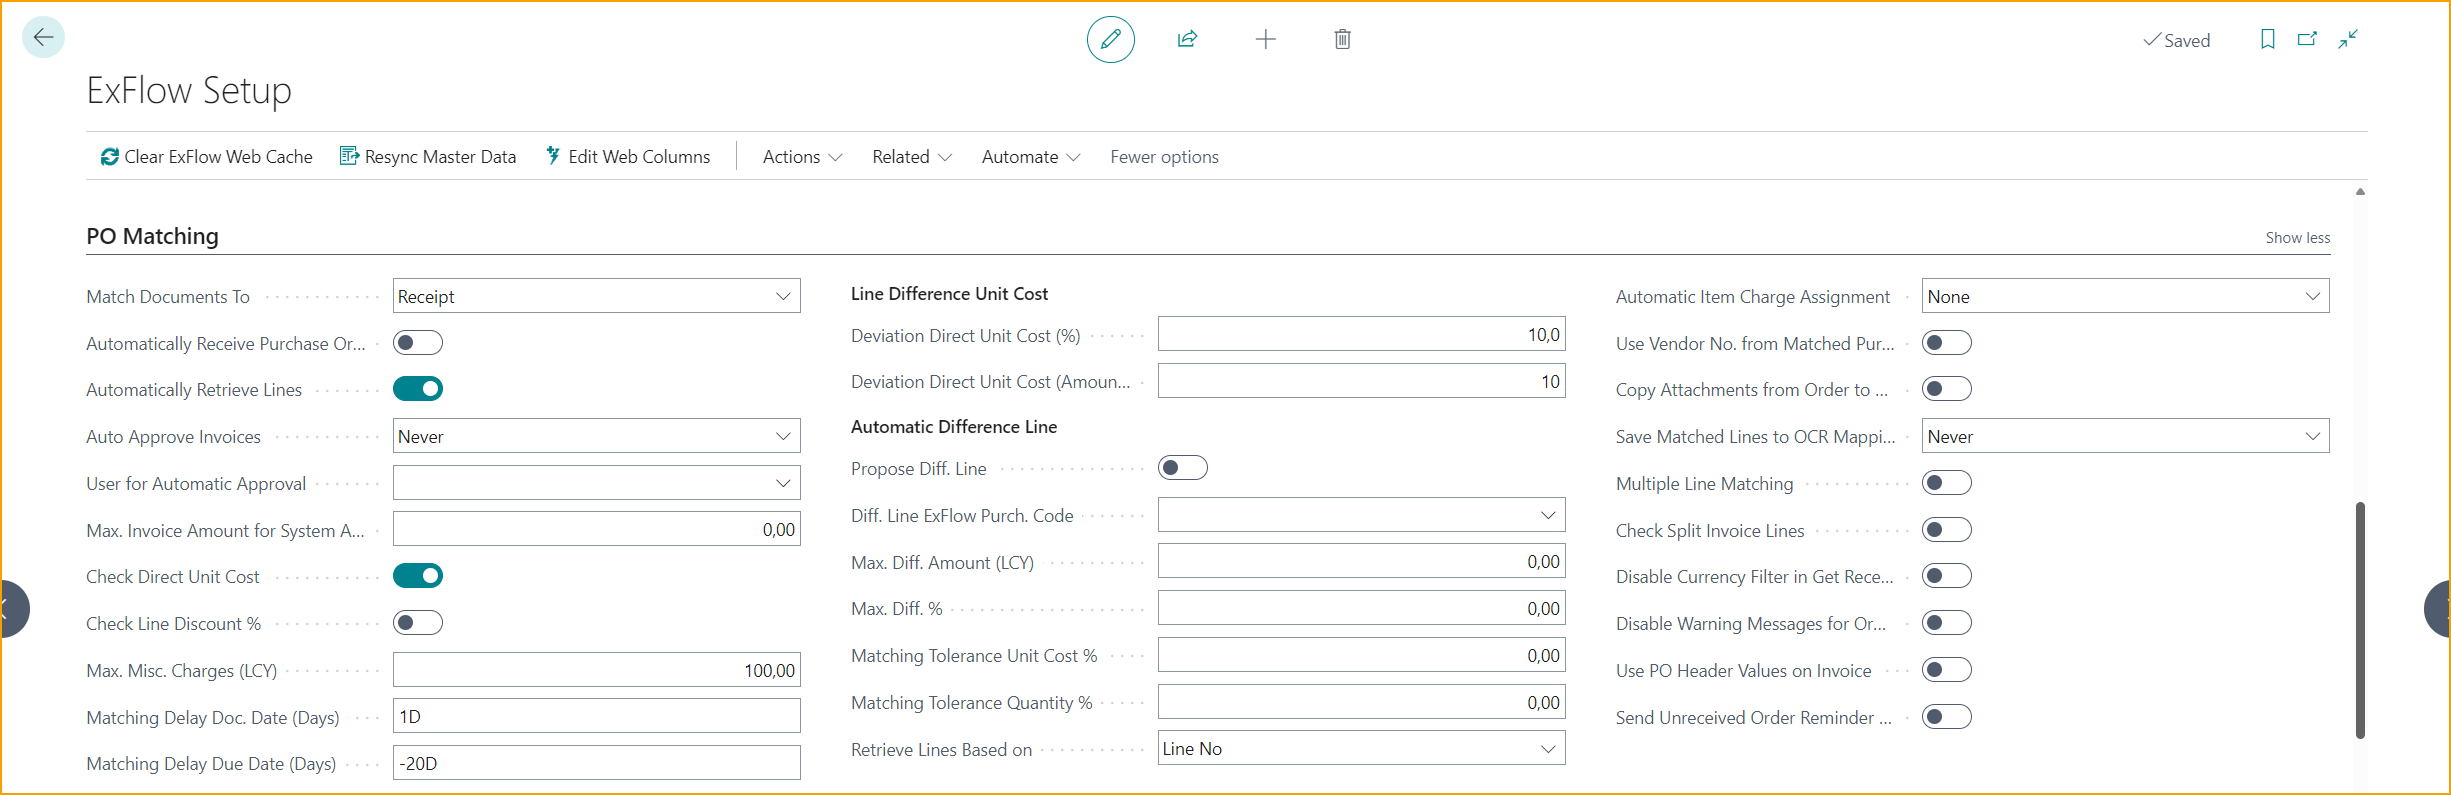The width and height of the screenshot is (2451, 795).
Task: Click Fewer options
Action: click(1164, 157)
